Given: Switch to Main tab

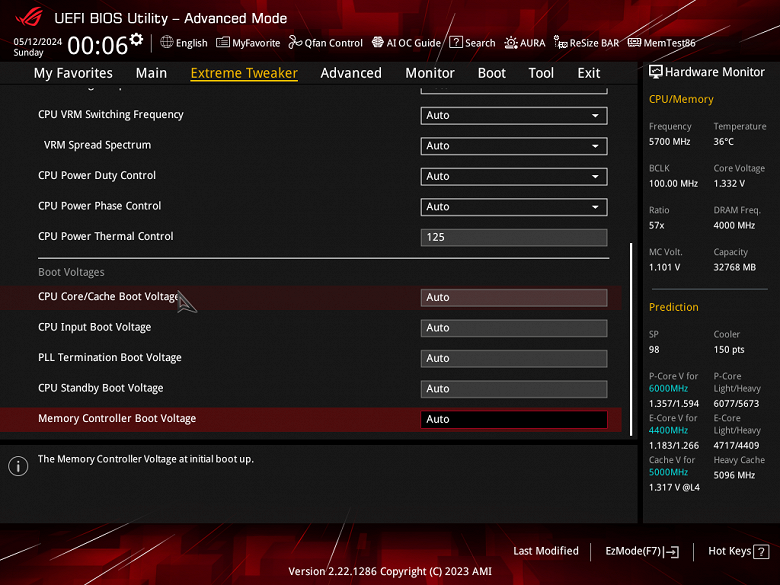Looking at the screenshot, I should coord(151,73).
